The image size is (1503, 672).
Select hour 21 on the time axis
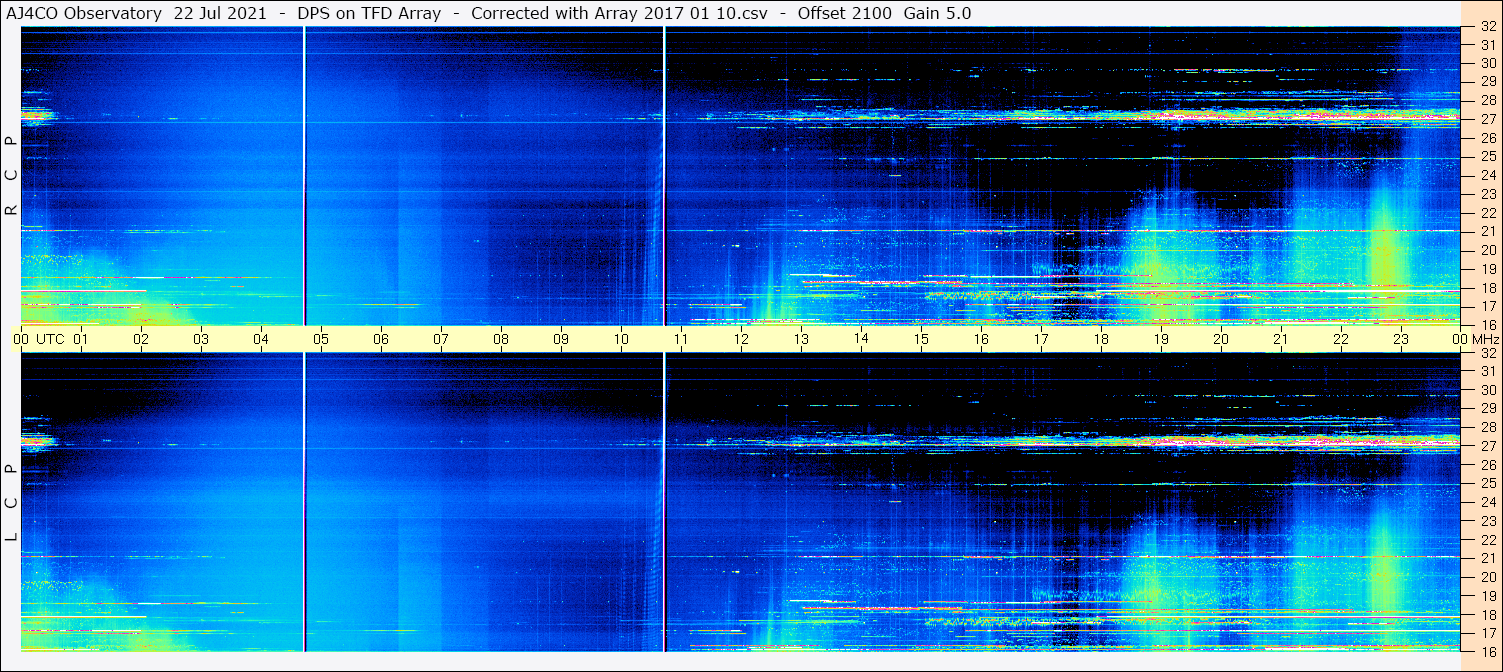1281,339
